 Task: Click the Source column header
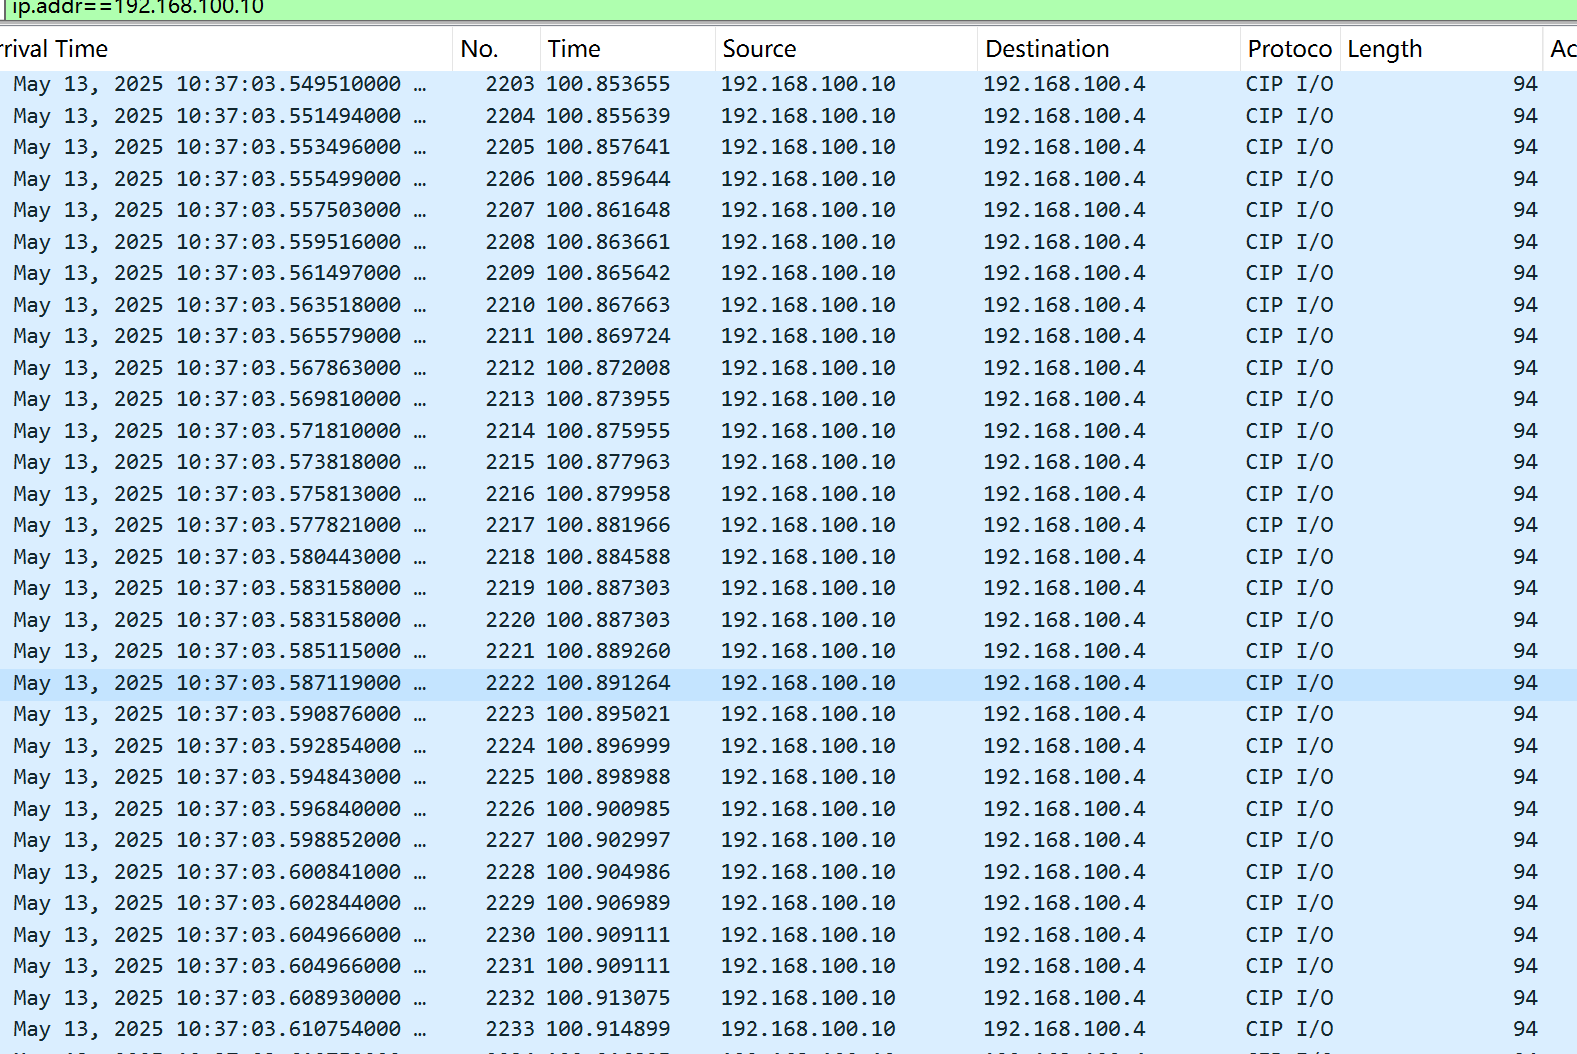pos(760,49)
